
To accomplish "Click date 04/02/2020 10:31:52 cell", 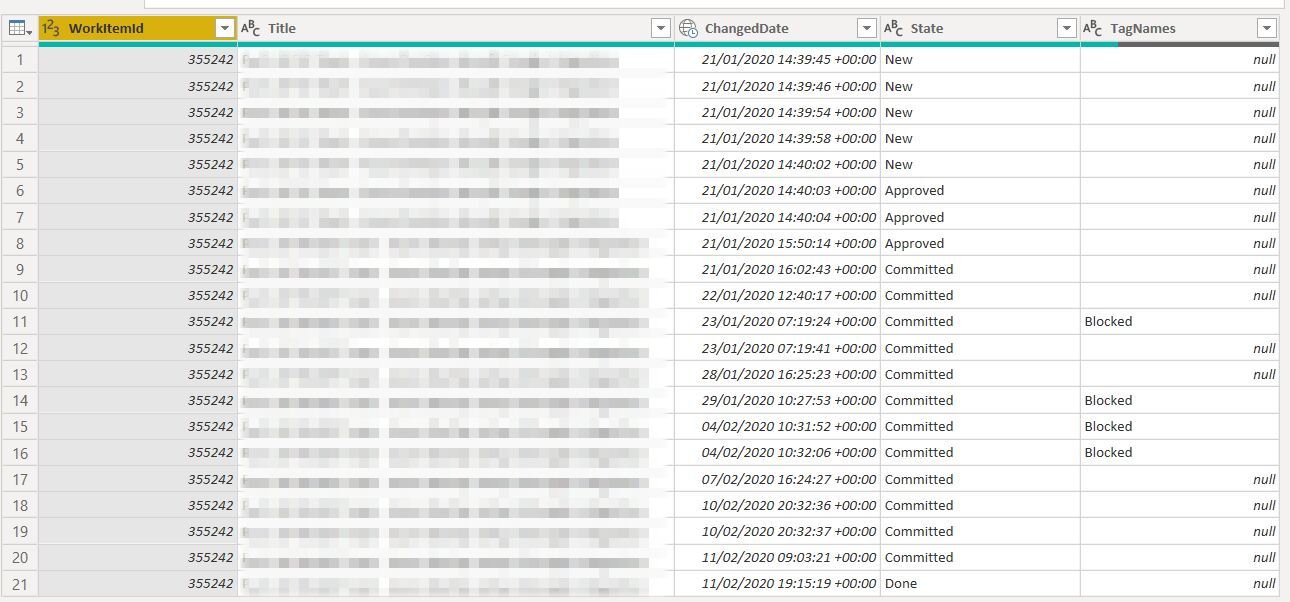I will click(778, 426).
